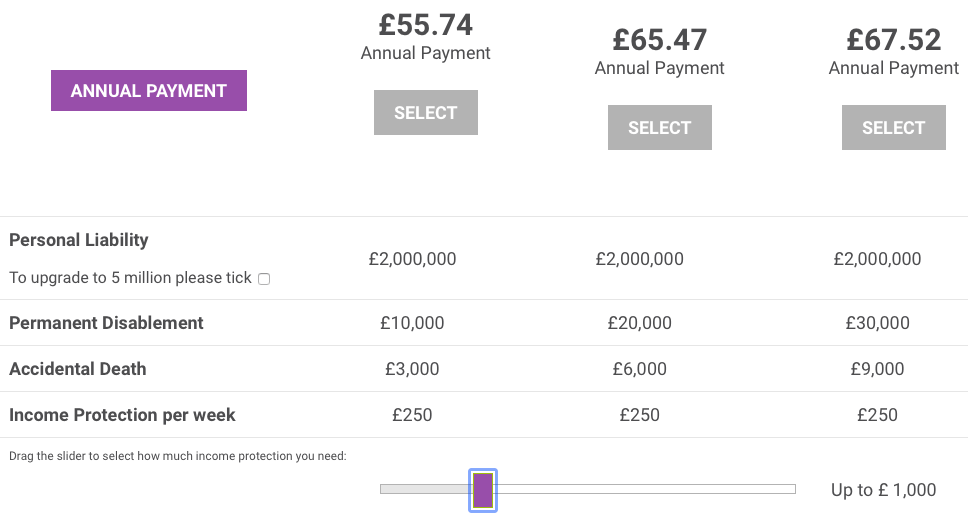Click the £9,000 Accidental Death value
The image size is (968, 515).
tap(877, 369)
